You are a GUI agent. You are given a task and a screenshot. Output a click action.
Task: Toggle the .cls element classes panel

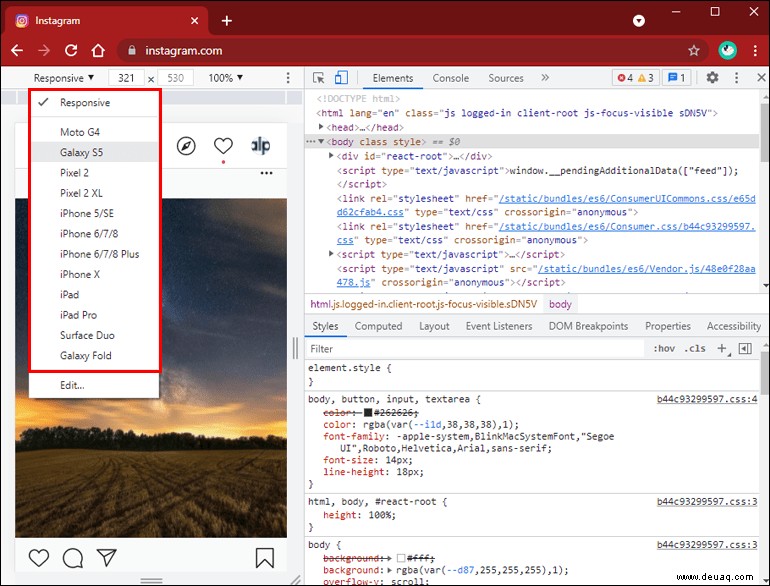(x=695, y=349)
